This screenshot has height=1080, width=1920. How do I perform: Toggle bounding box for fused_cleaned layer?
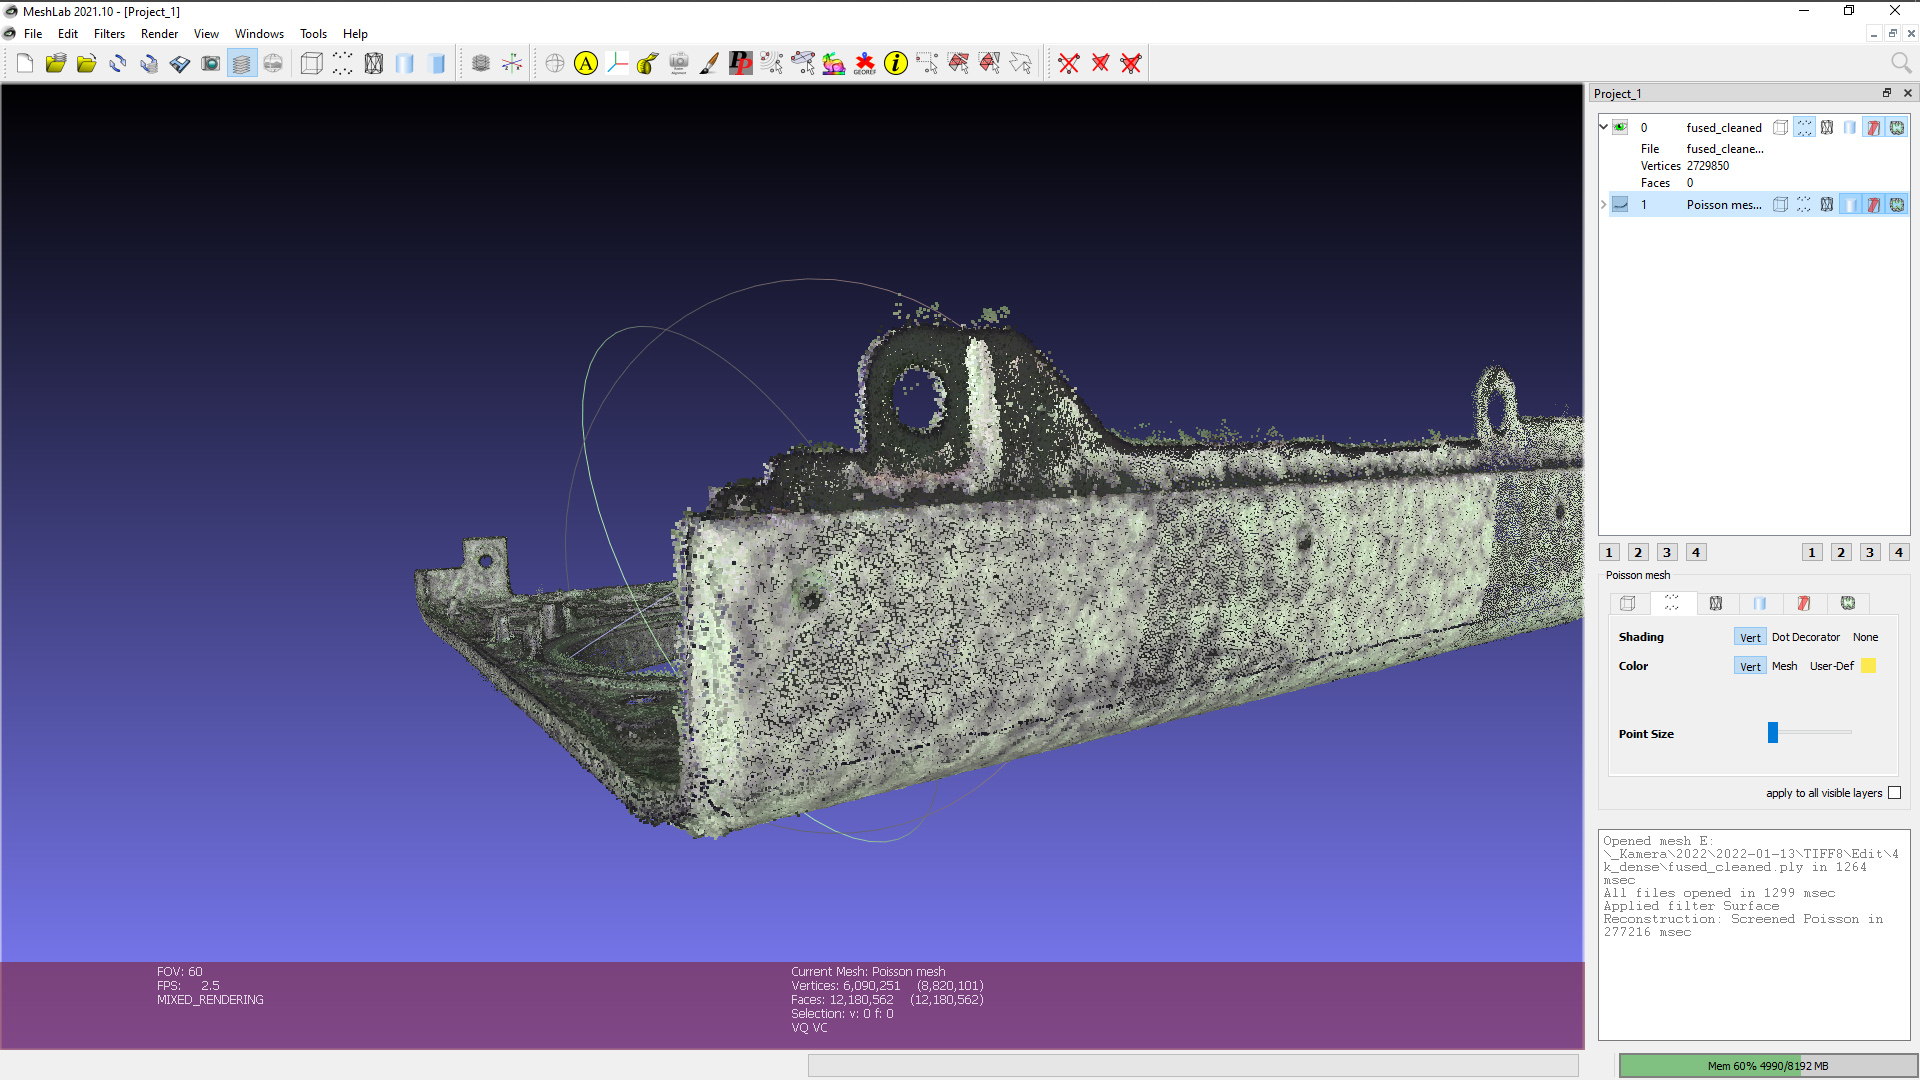[1781, 127]
